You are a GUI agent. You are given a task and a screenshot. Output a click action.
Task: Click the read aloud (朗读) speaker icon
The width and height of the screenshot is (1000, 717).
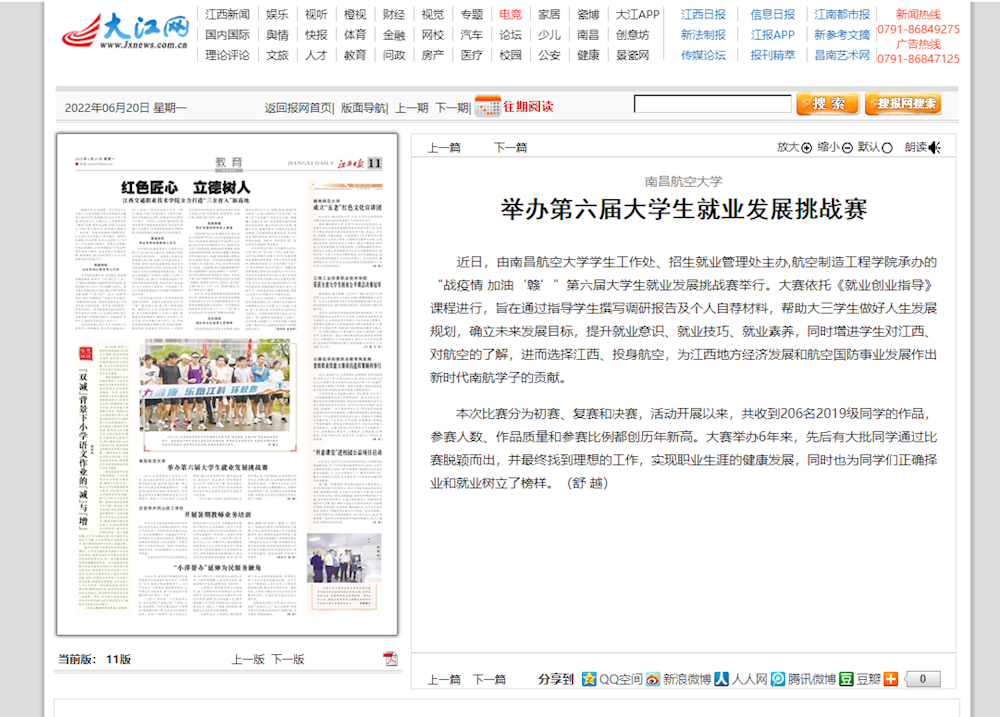[x=934, y=148]
